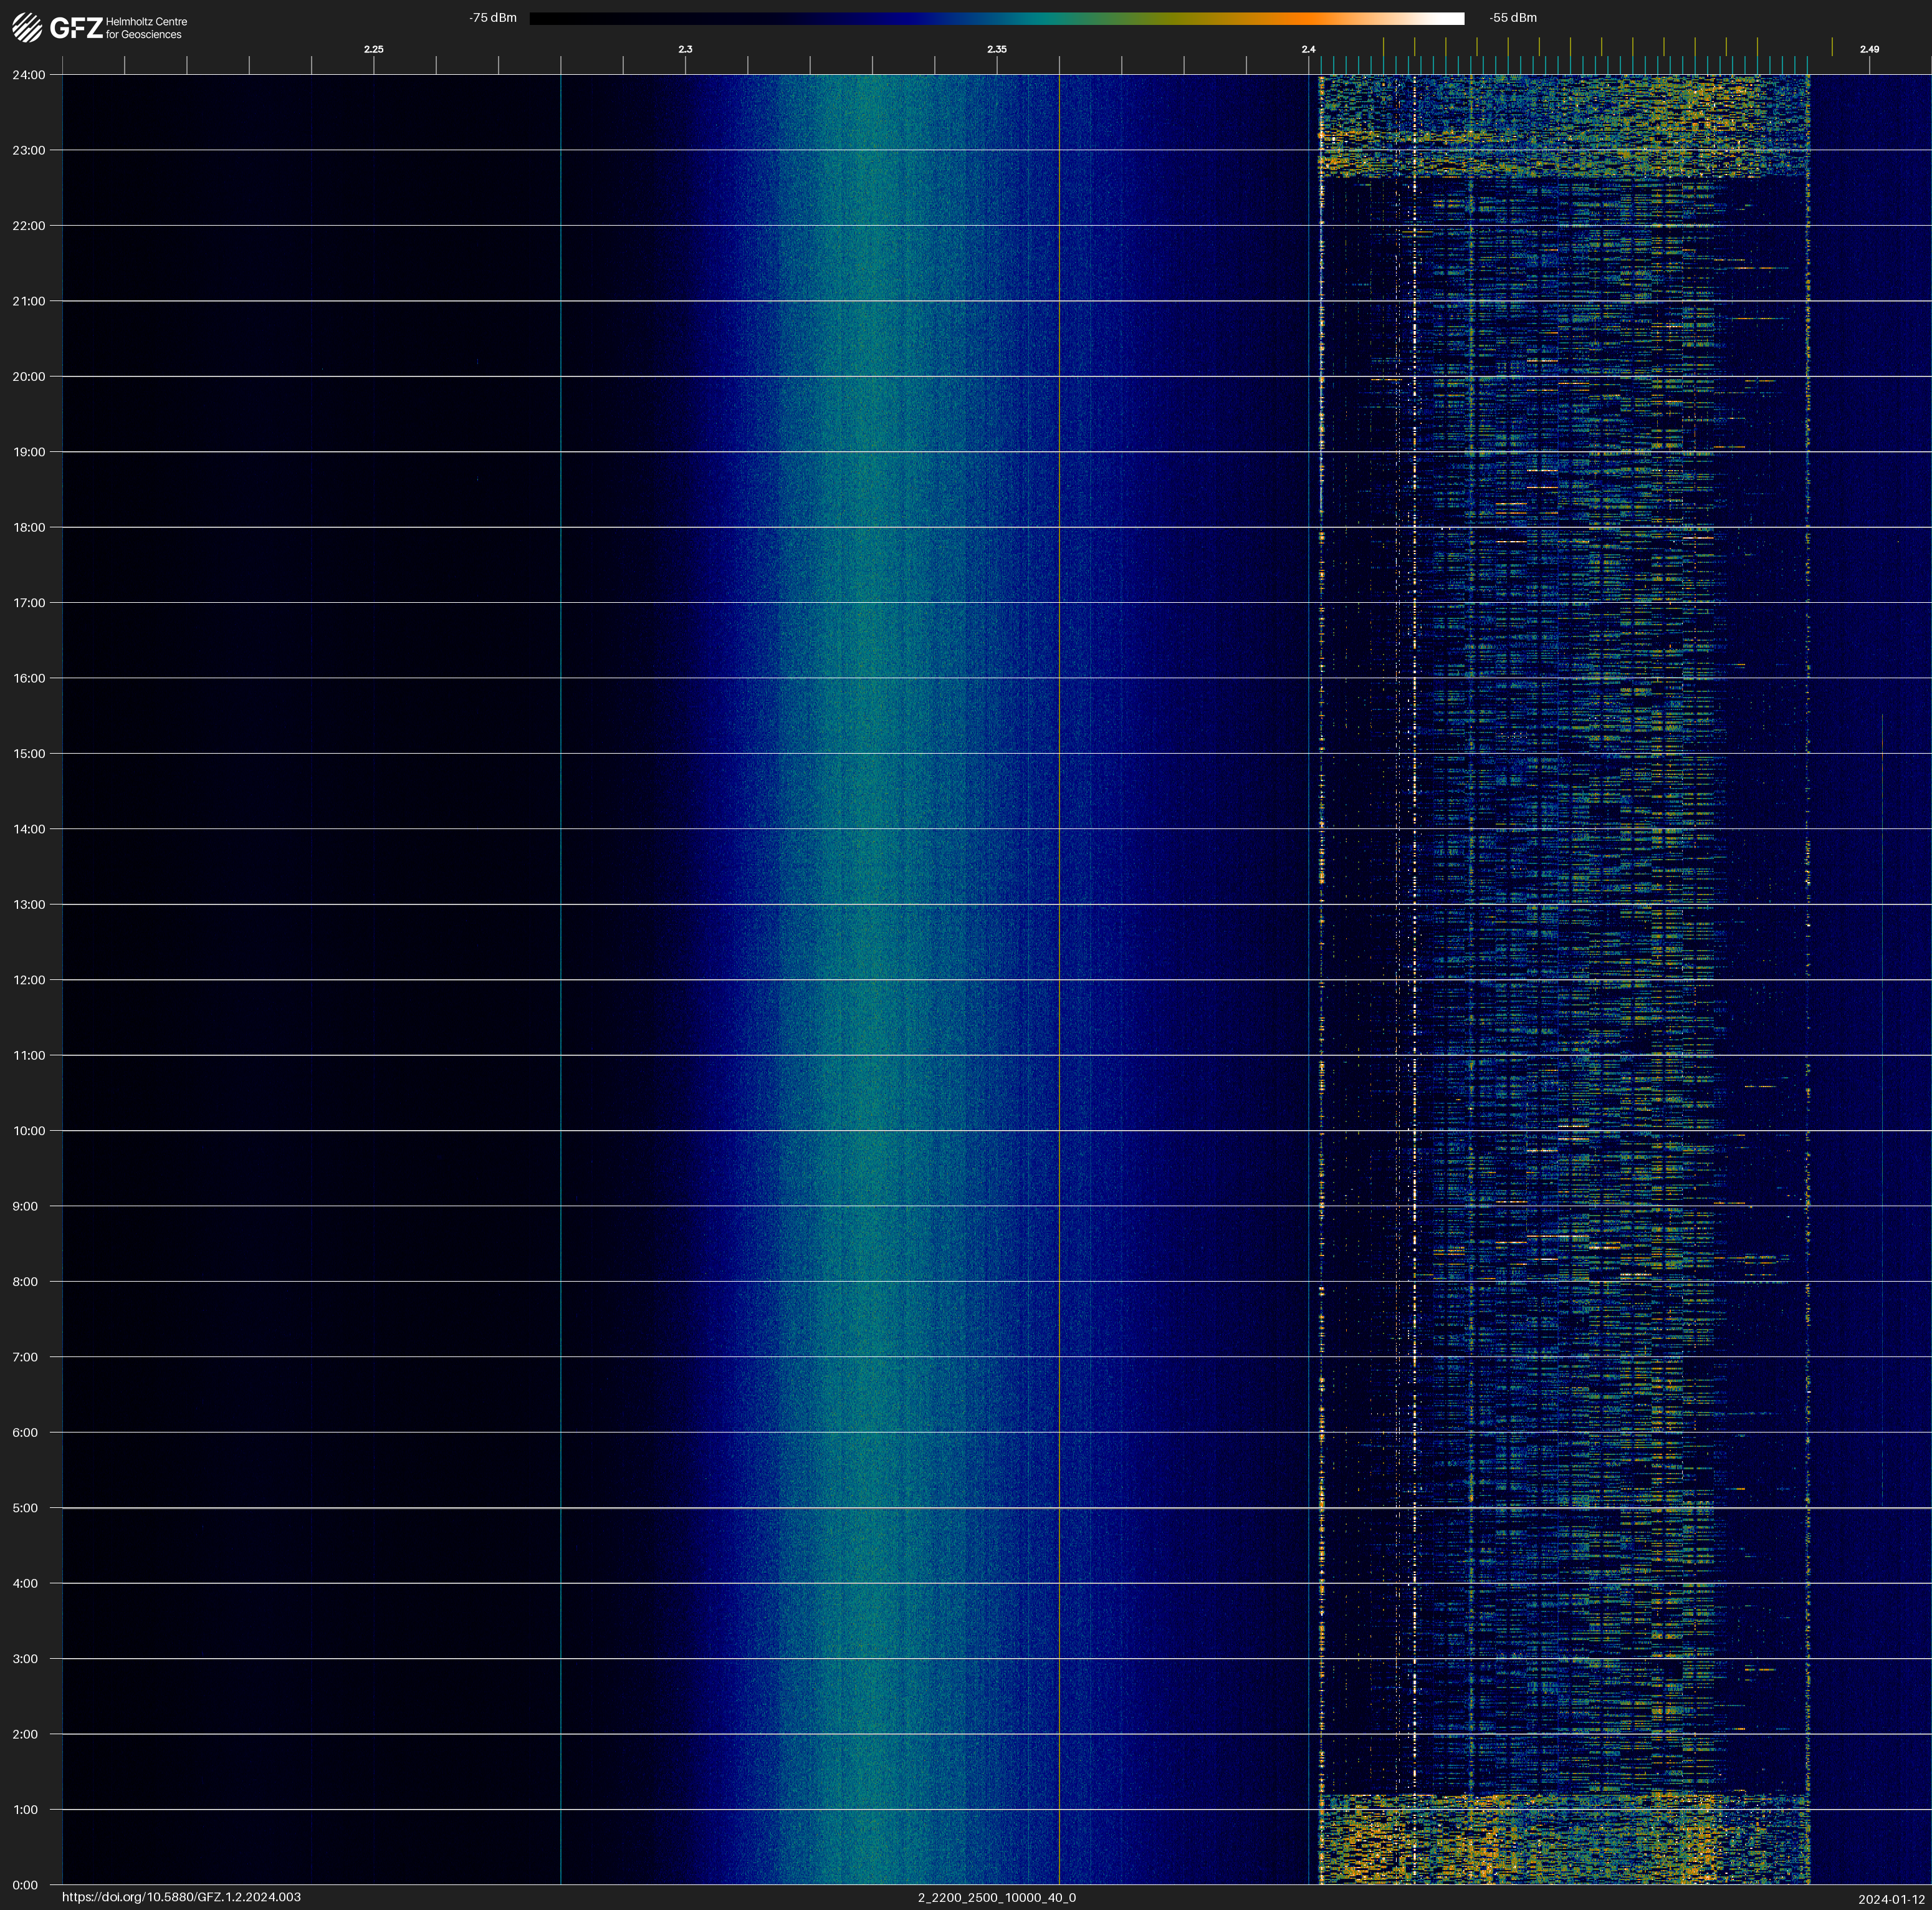Click the 2024-01-12 date label
The width and height of the screenshot is (1932, 1910).
pos(1891,1899)
